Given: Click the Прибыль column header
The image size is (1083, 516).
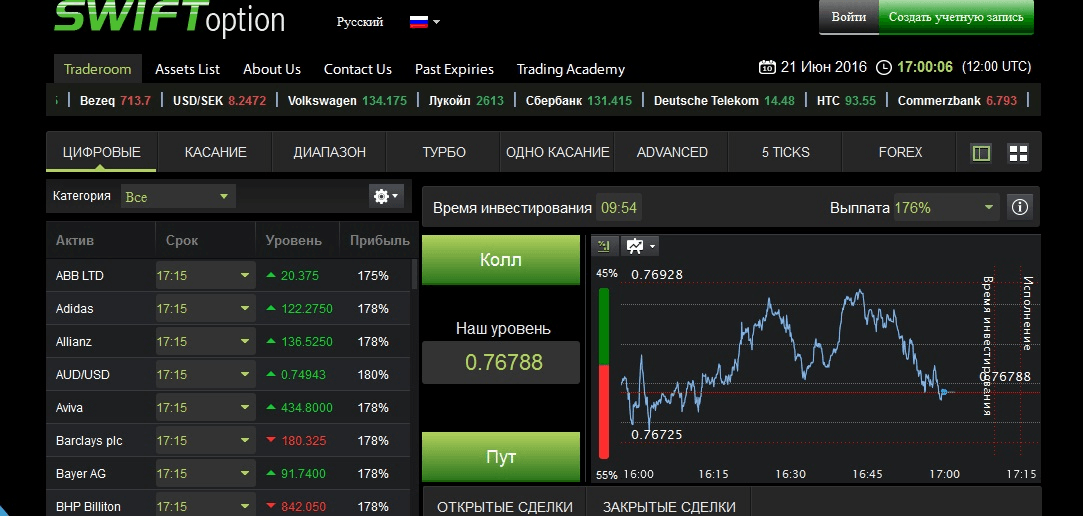Looking at the screenshot, I should [x=379, y=240].
